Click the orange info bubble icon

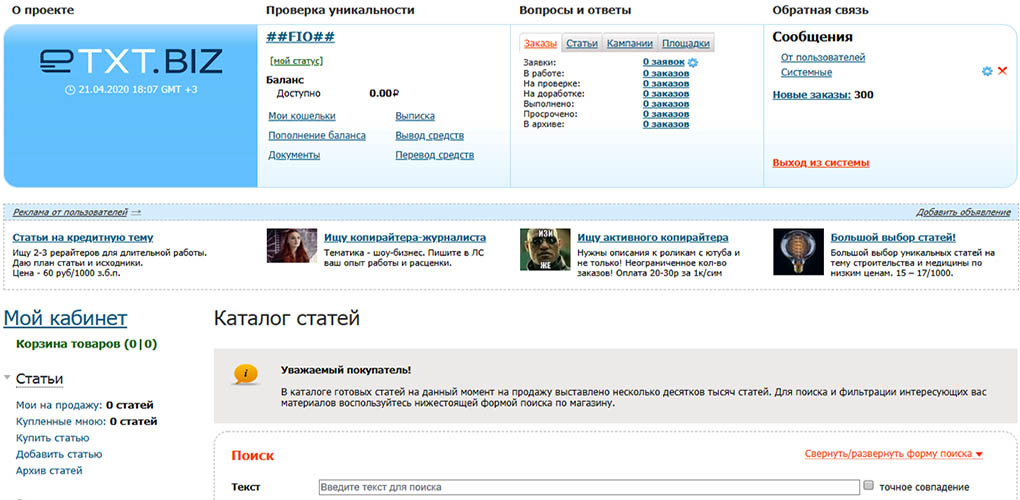[245, 375]
